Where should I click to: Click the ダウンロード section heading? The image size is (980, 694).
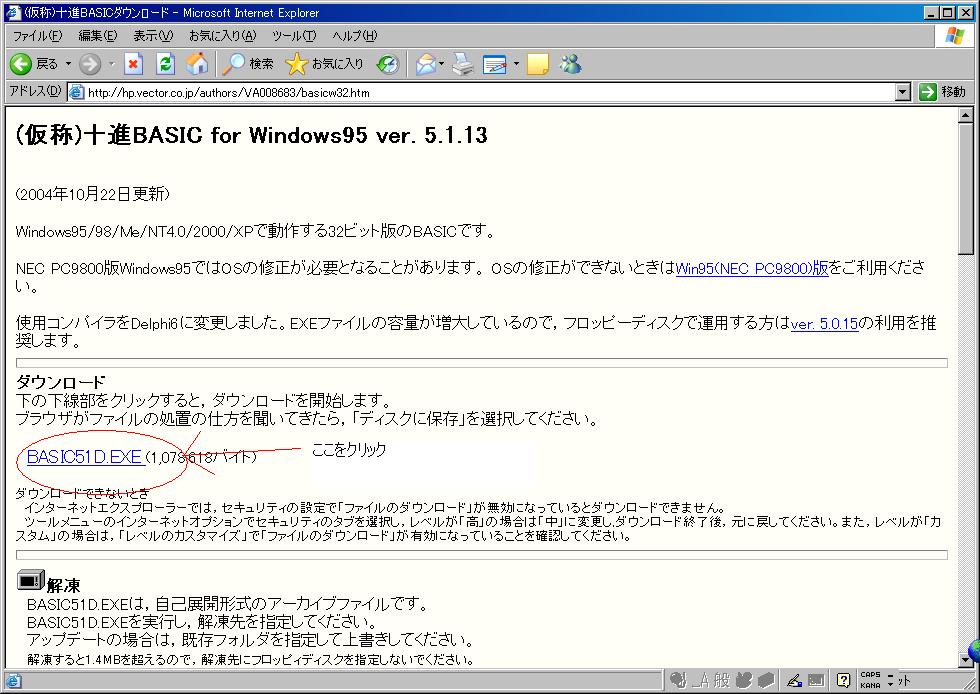61,382
